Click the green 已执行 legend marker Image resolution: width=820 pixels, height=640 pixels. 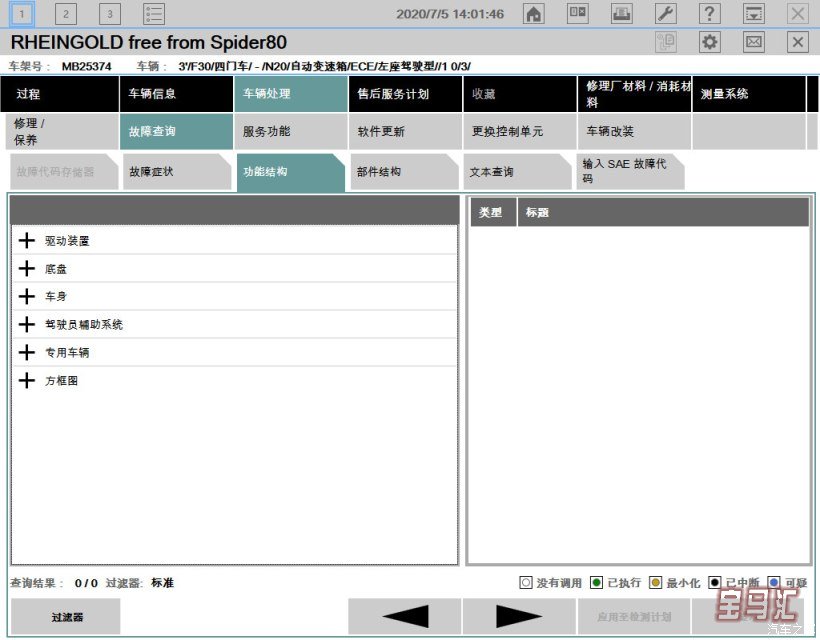596,582
